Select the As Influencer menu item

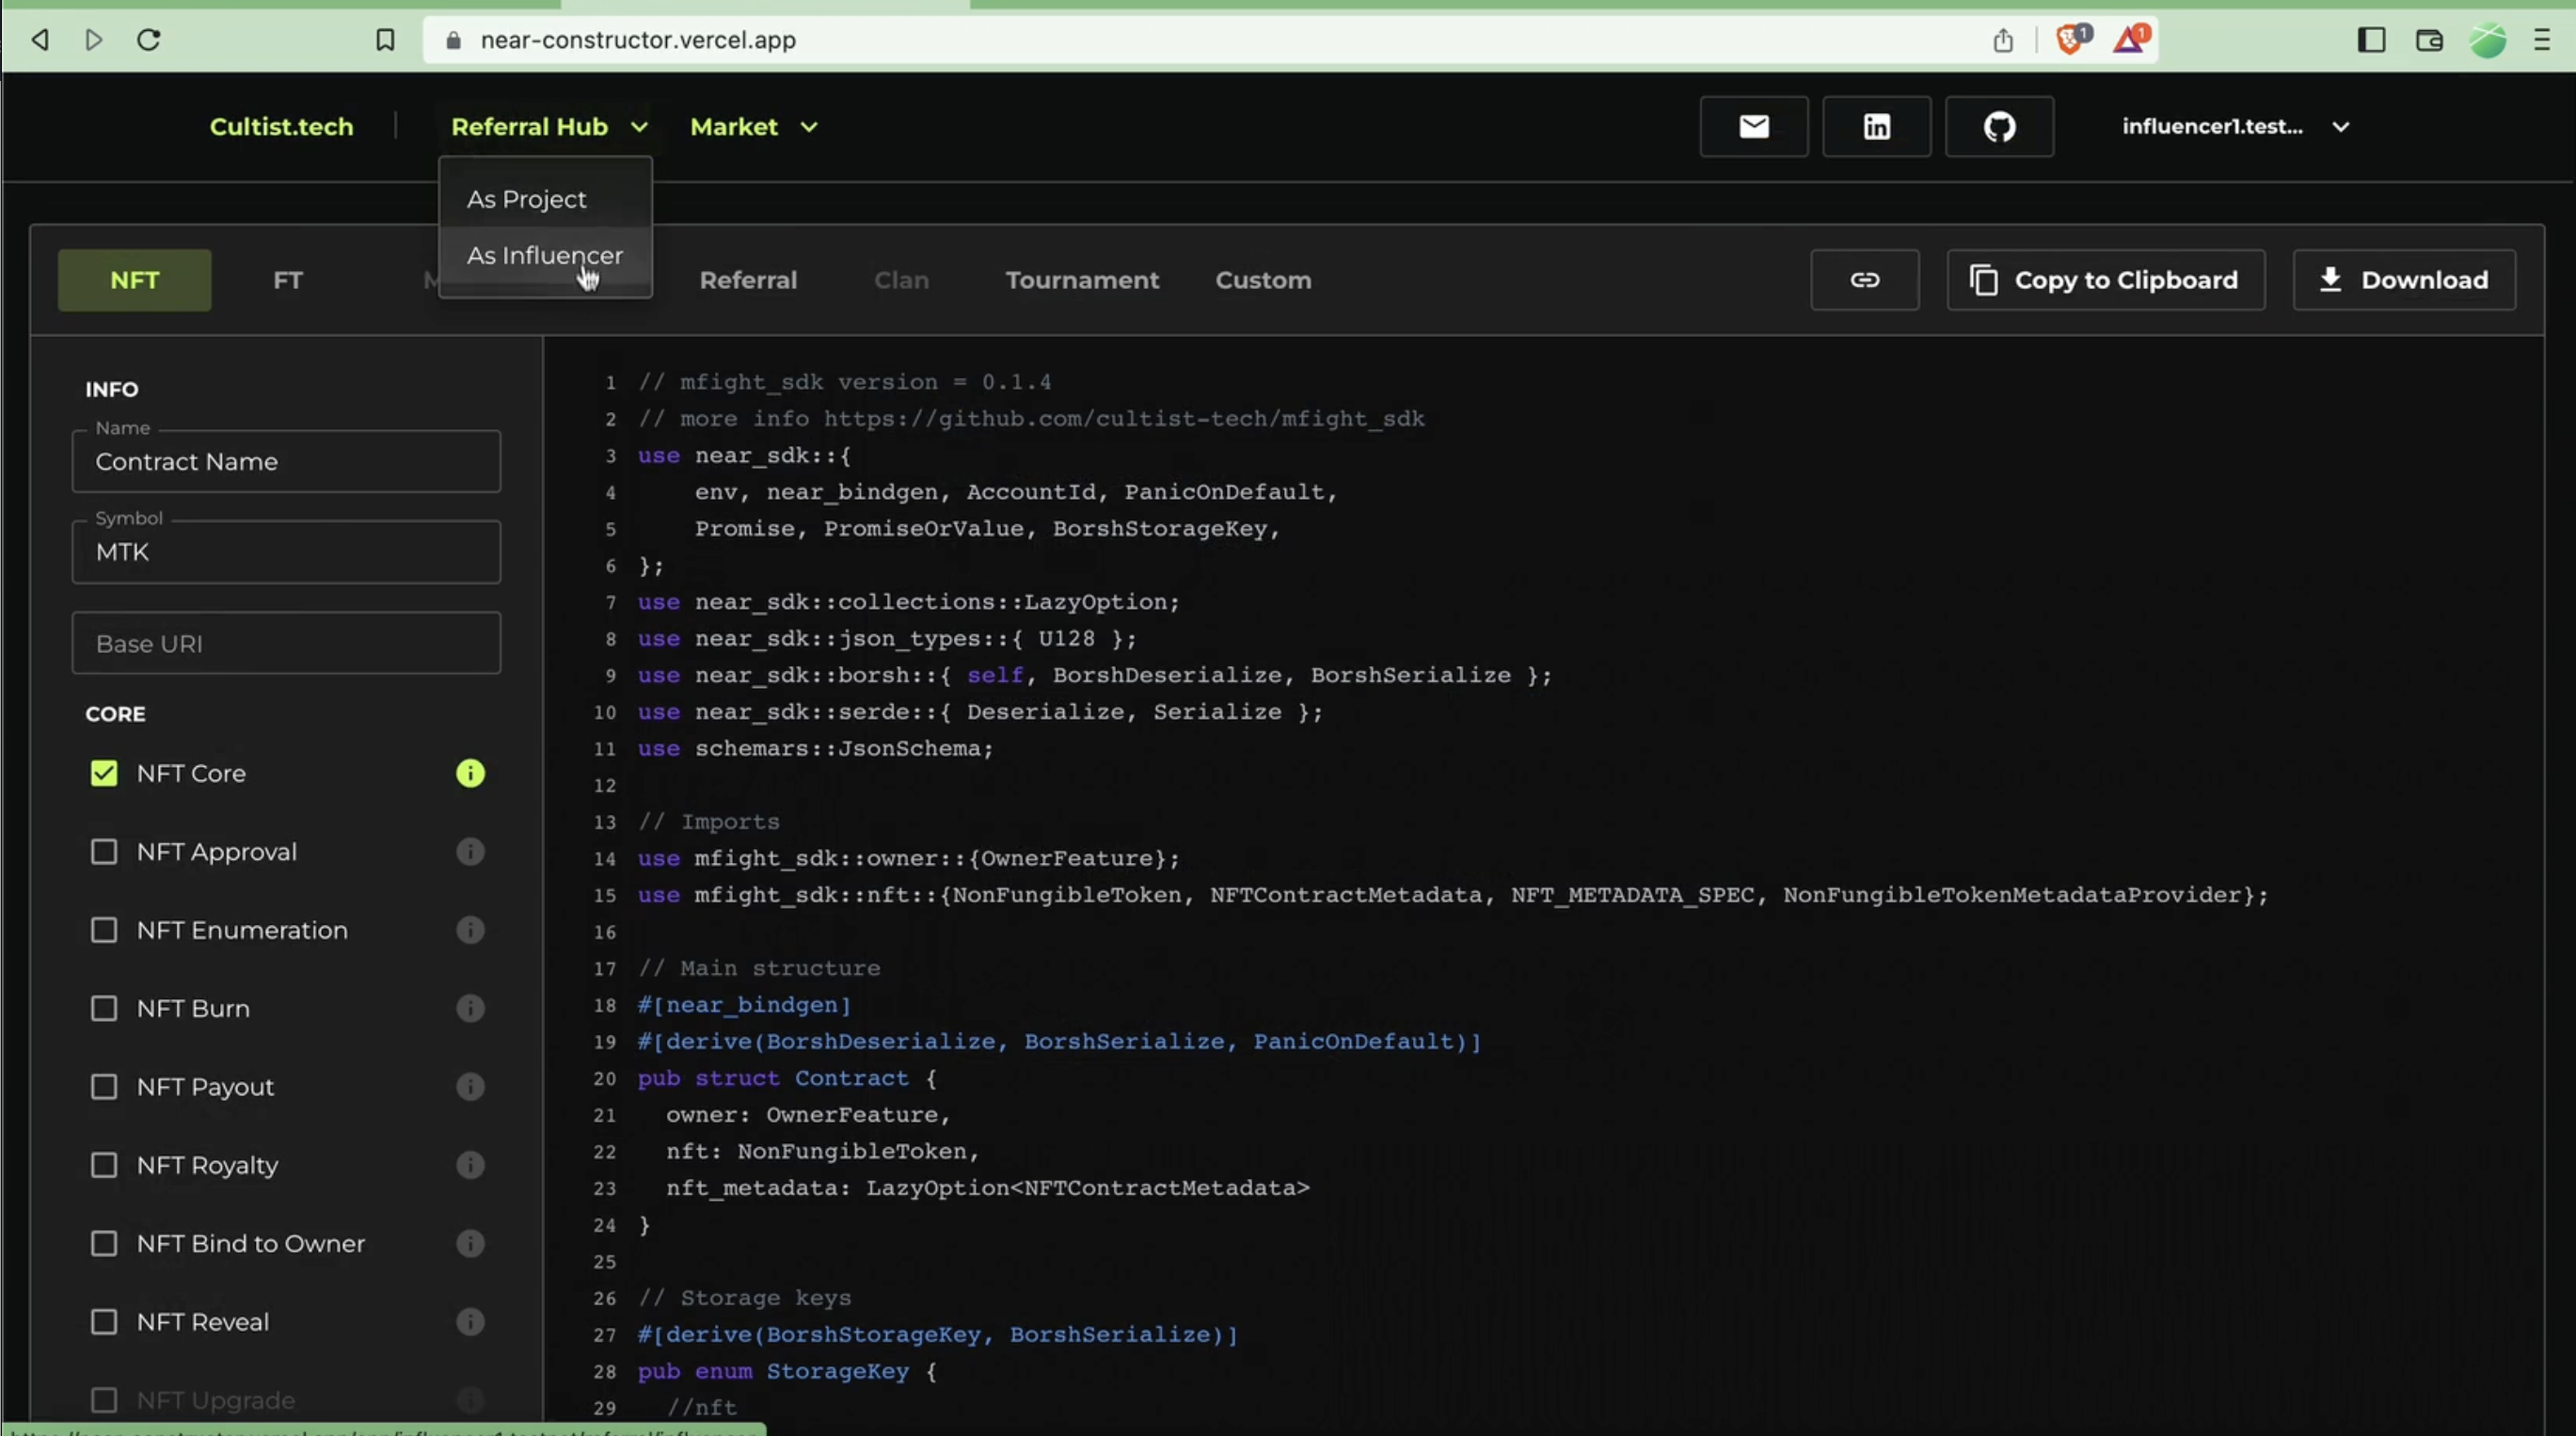(544, 256)
